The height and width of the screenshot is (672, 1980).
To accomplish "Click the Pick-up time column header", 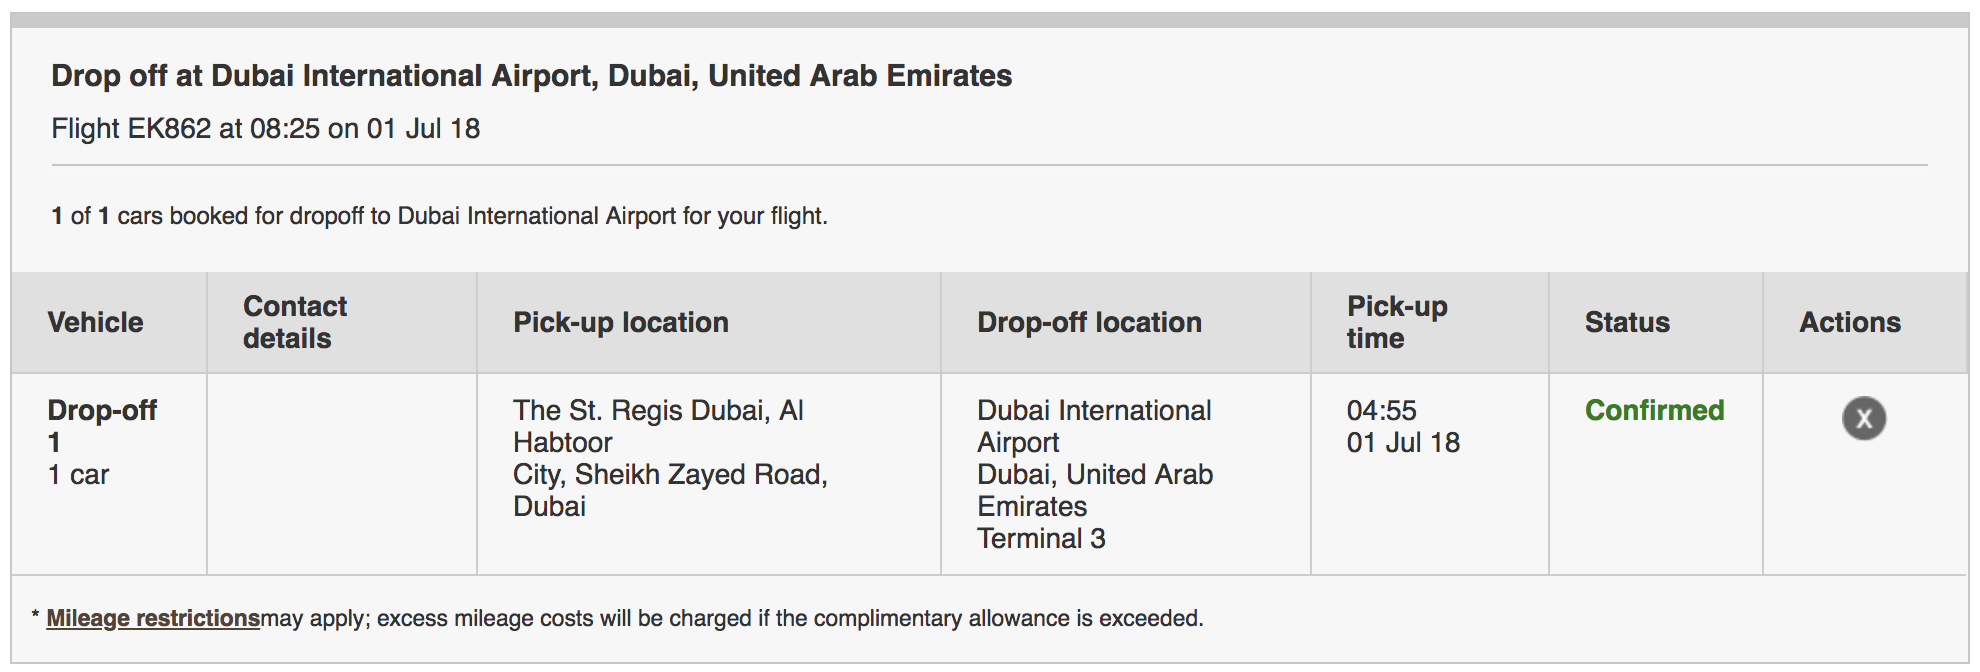I will [1396, 322].
